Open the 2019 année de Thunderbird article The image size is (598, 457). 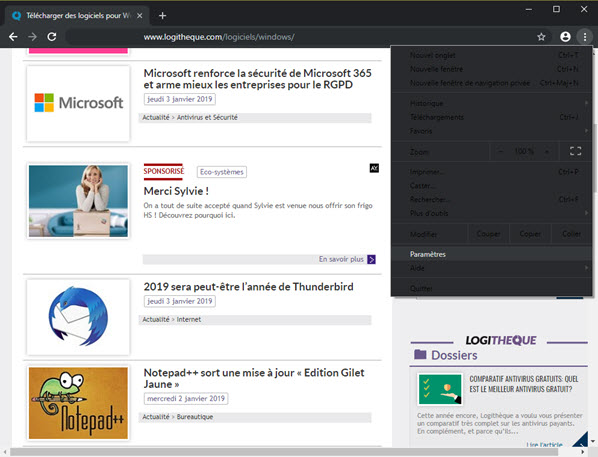coord(248,286)
